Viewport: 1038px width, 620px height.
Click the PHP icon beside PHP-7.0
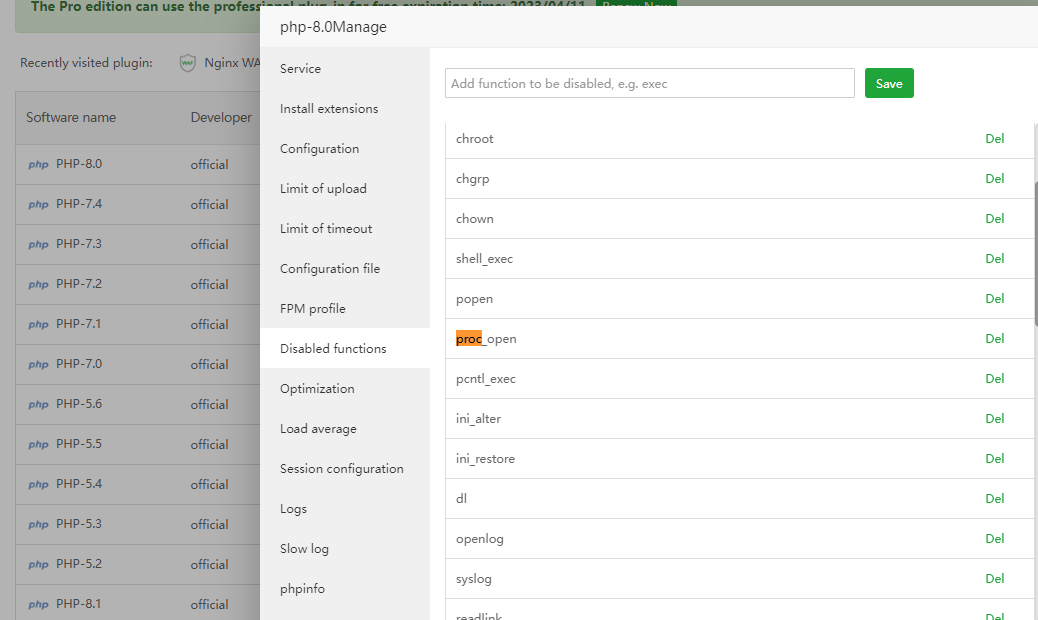tap(38, 365)
